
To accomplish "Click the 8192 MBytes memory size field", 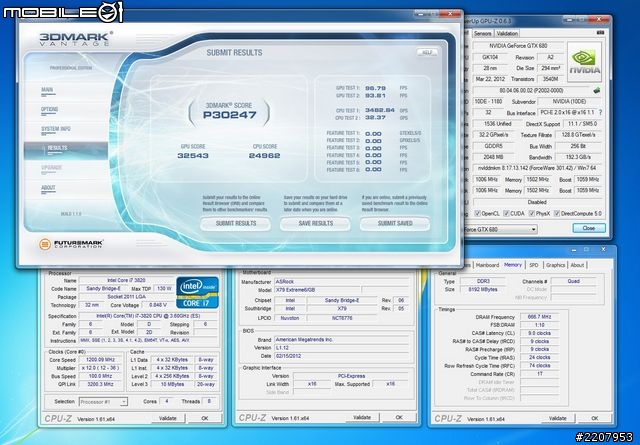I will pos(483,289).
